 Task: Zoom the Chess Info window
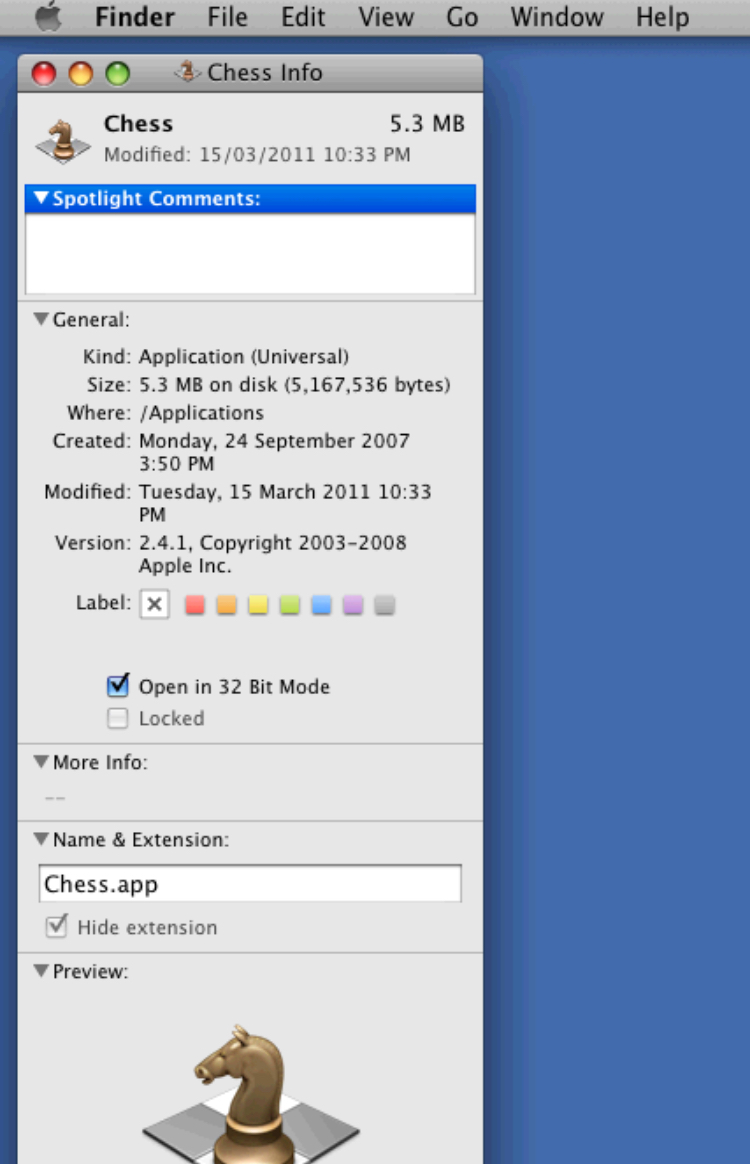pos(117,73)
